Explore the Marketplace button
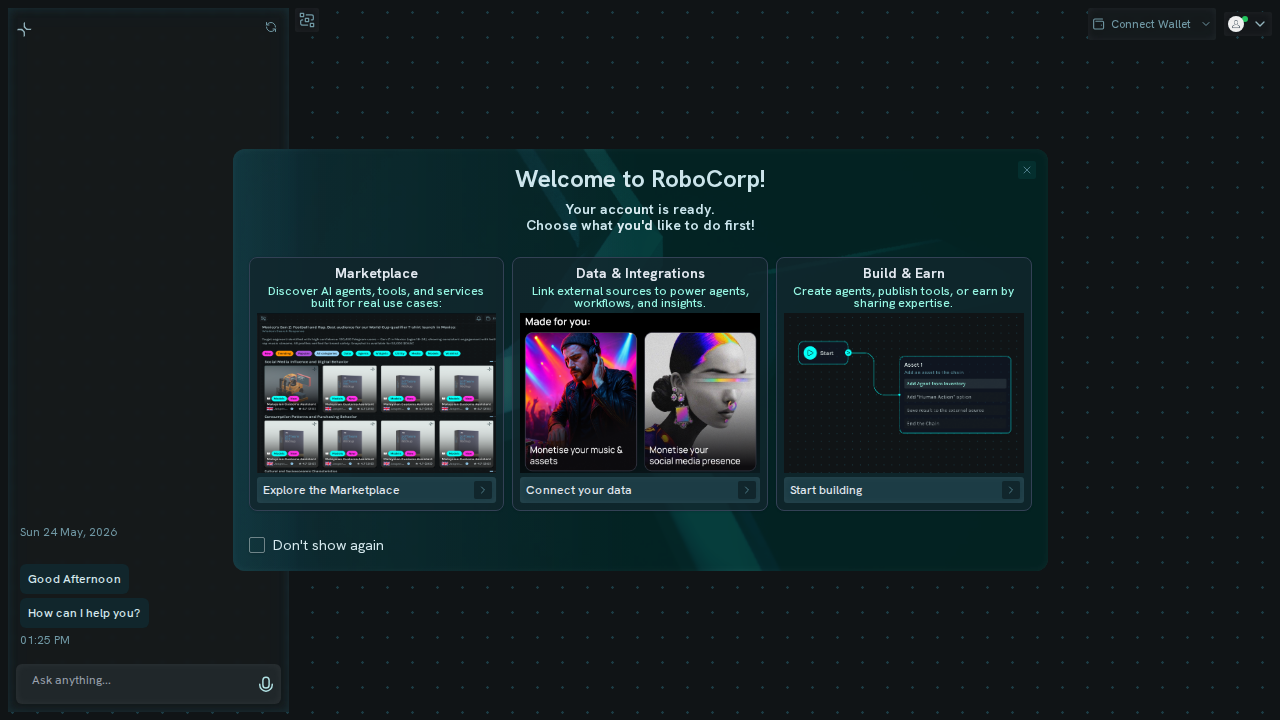 [x=376, y=490]
